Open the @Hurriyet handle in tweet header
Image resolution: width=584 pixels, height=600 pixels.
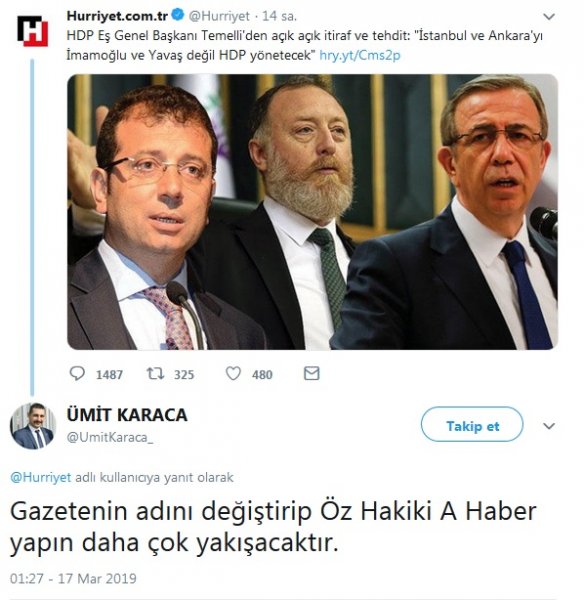click(219, 16)
